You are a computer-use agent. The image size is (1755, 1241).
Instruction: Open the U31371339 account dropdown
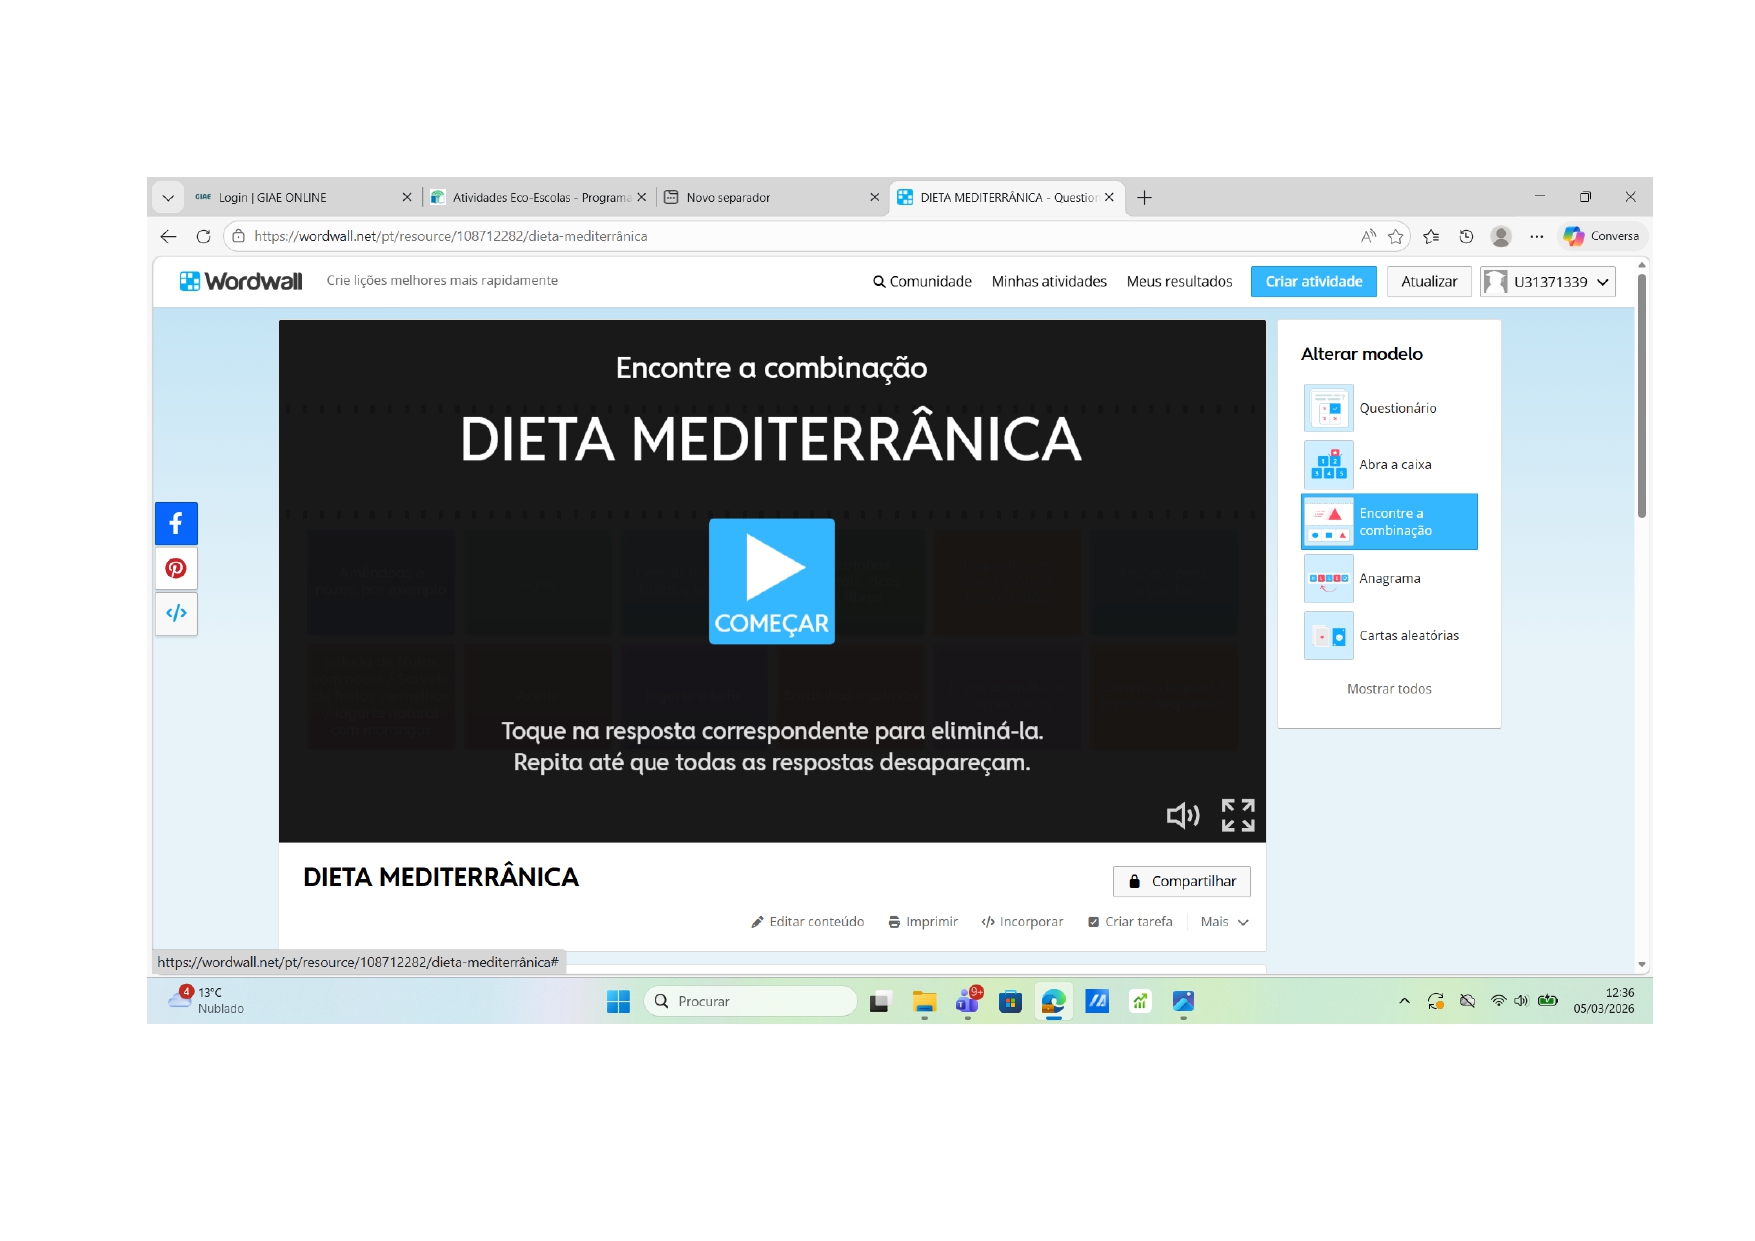click(x=1547, y=282)
